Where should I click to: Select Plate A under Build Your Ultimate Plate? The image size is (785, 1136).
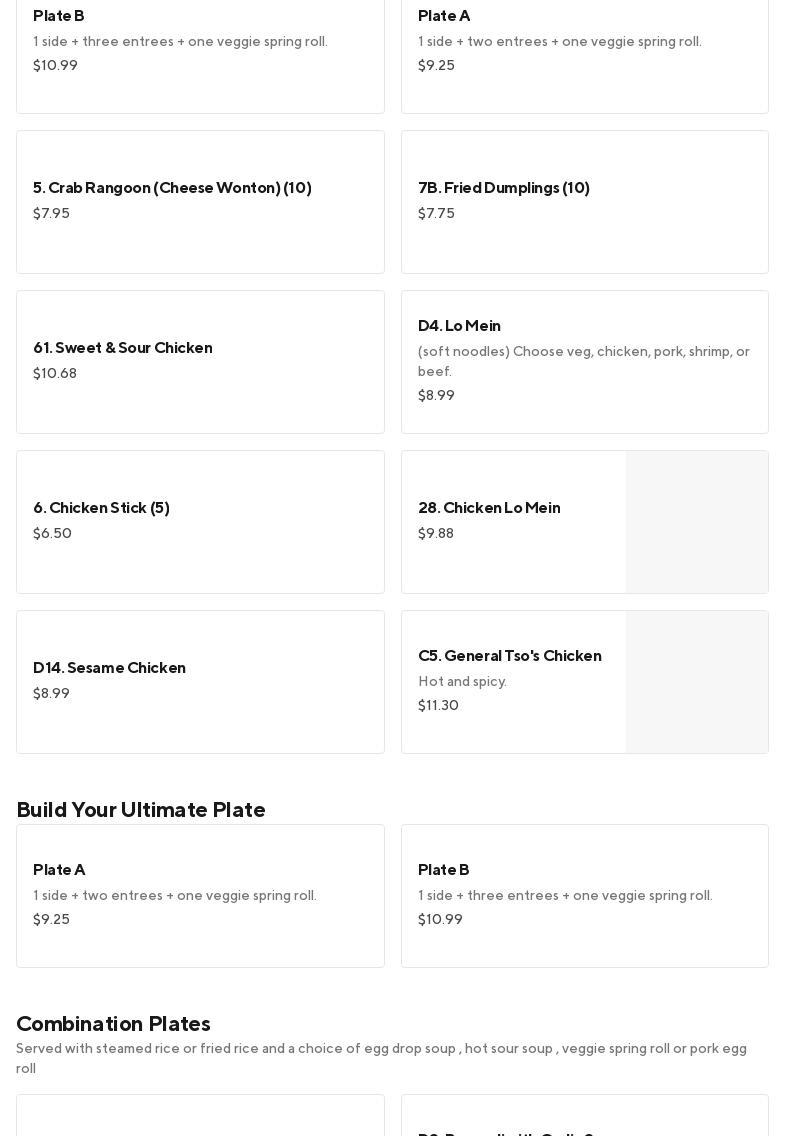point(200,895)
